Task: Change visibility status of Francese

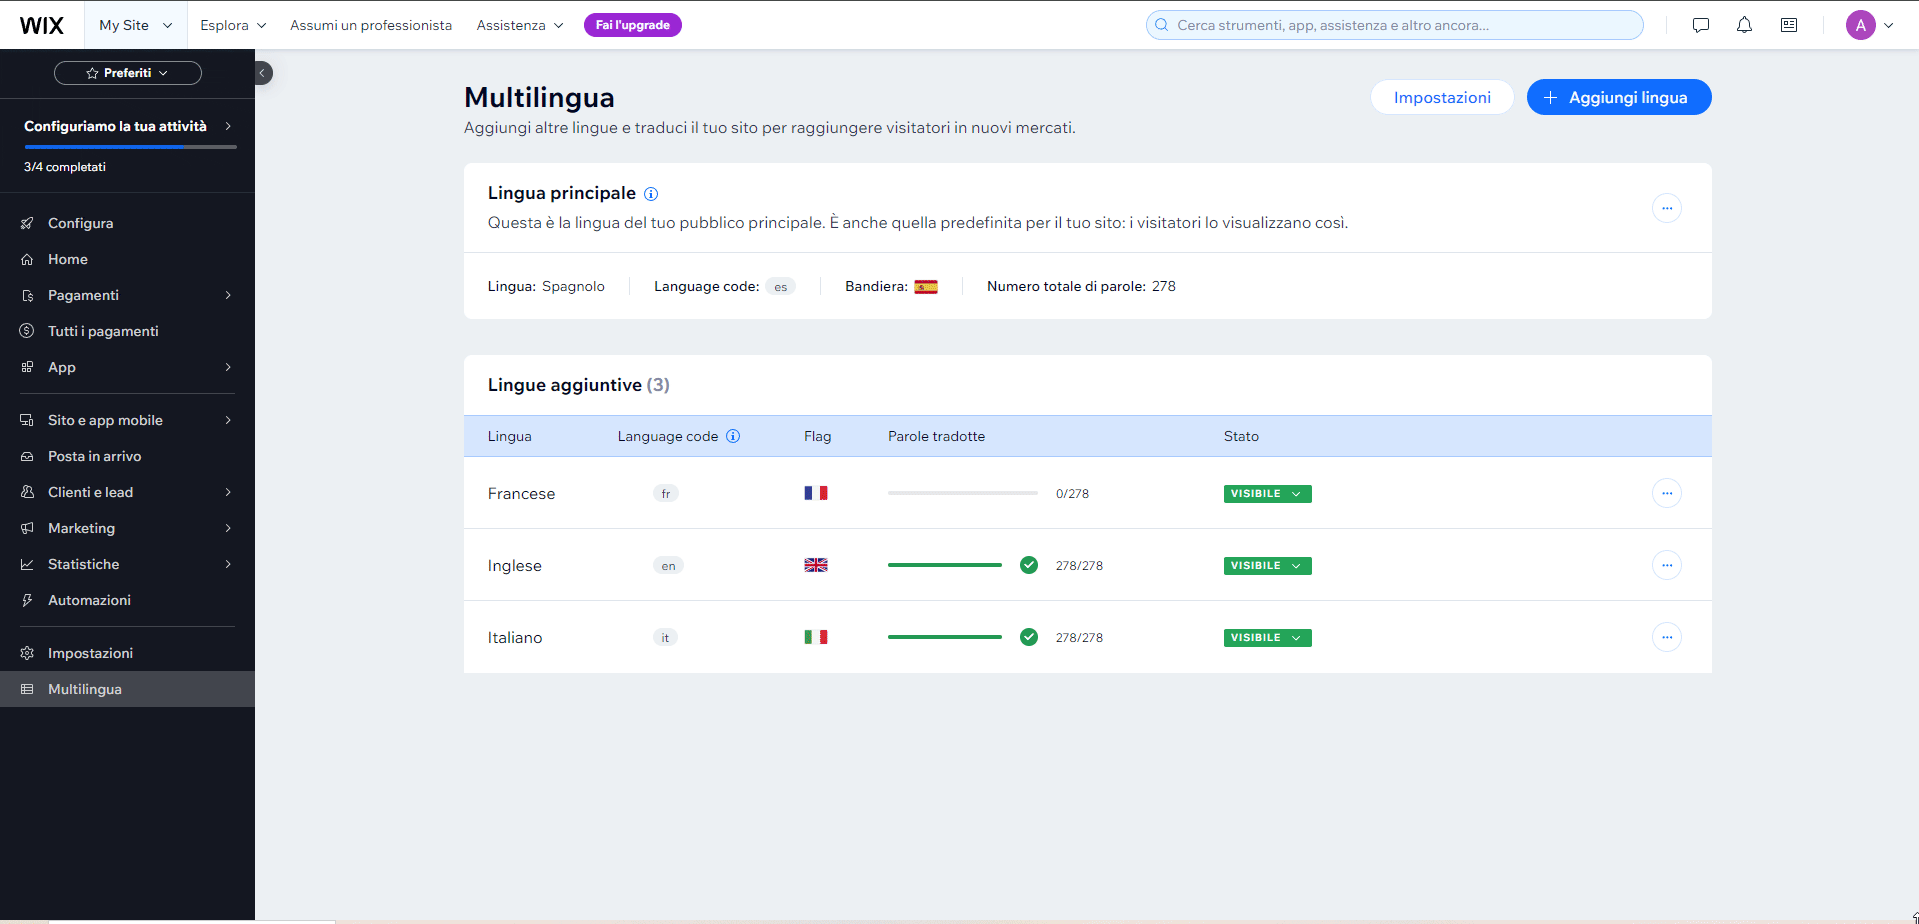Action: click(x=1267, y=494)
